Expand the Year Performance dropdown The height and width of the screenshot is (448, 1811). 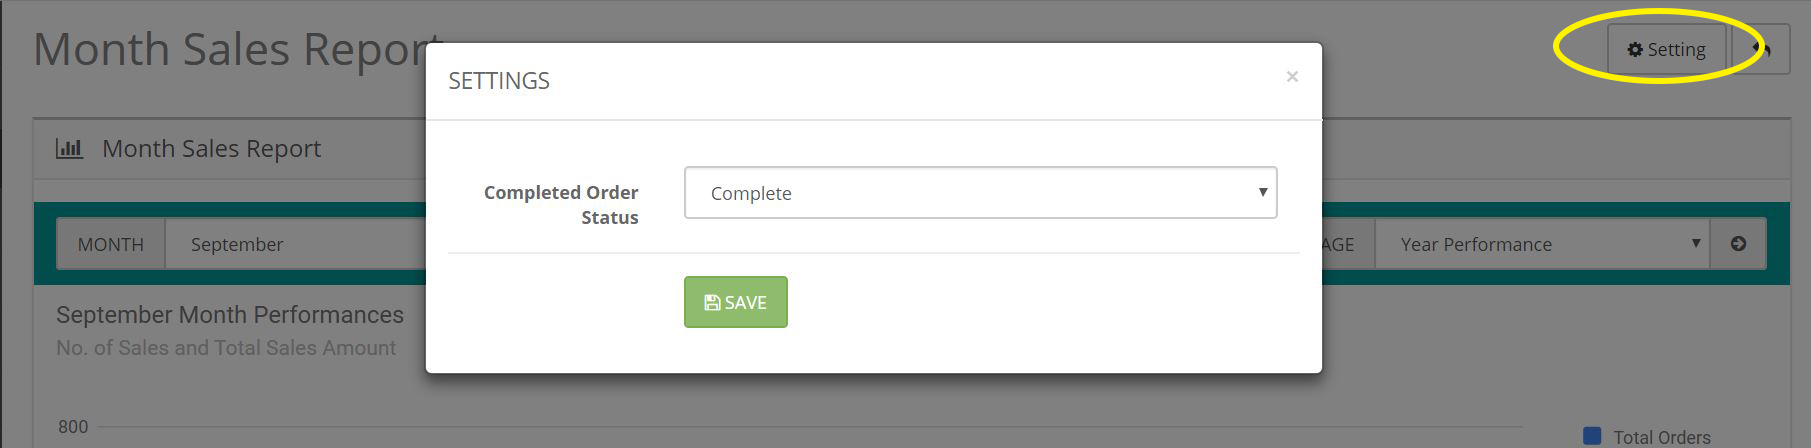coord(1542,244)
